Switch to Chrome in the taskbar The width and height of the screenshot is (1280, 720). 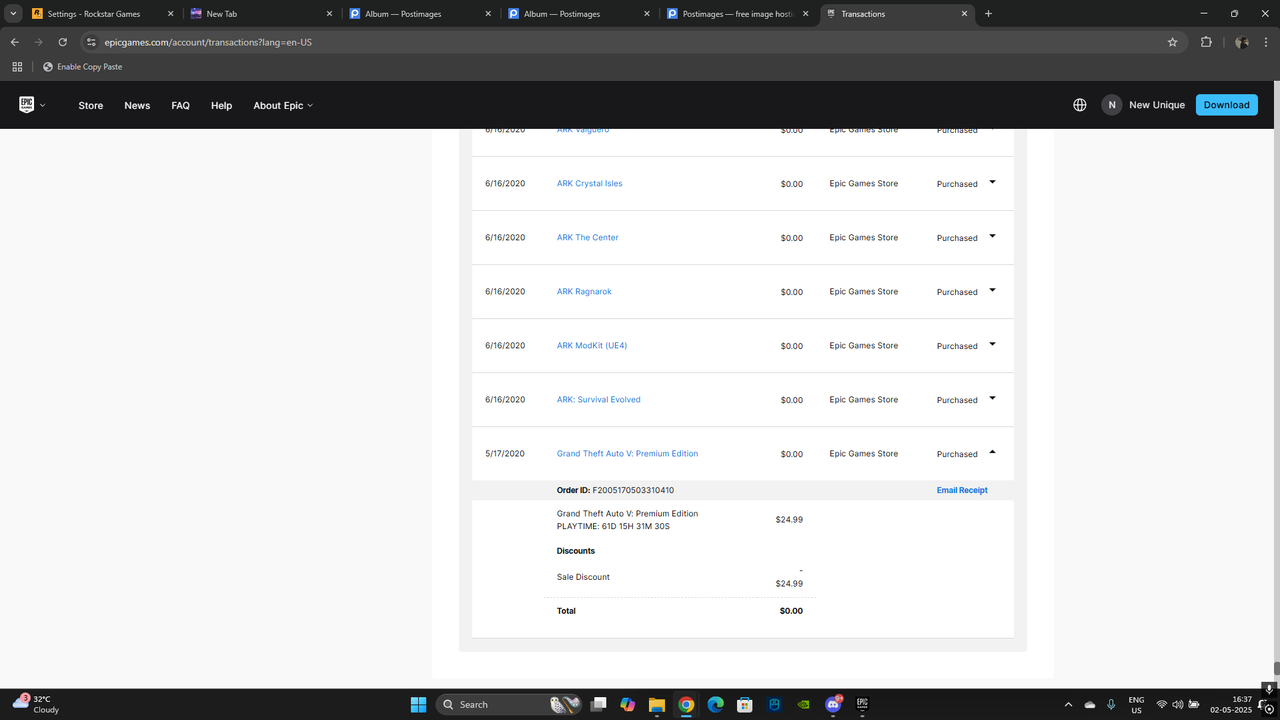point(686,704)
